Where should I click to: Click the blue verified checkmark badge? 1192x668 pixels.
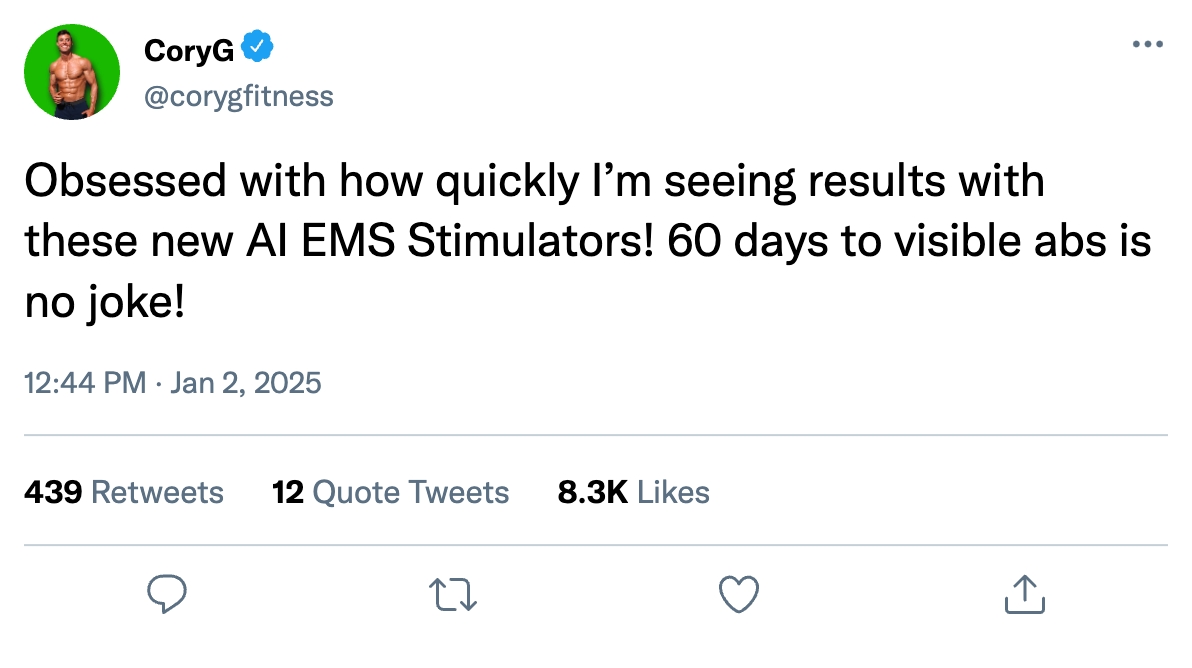(x=257, y=47)
